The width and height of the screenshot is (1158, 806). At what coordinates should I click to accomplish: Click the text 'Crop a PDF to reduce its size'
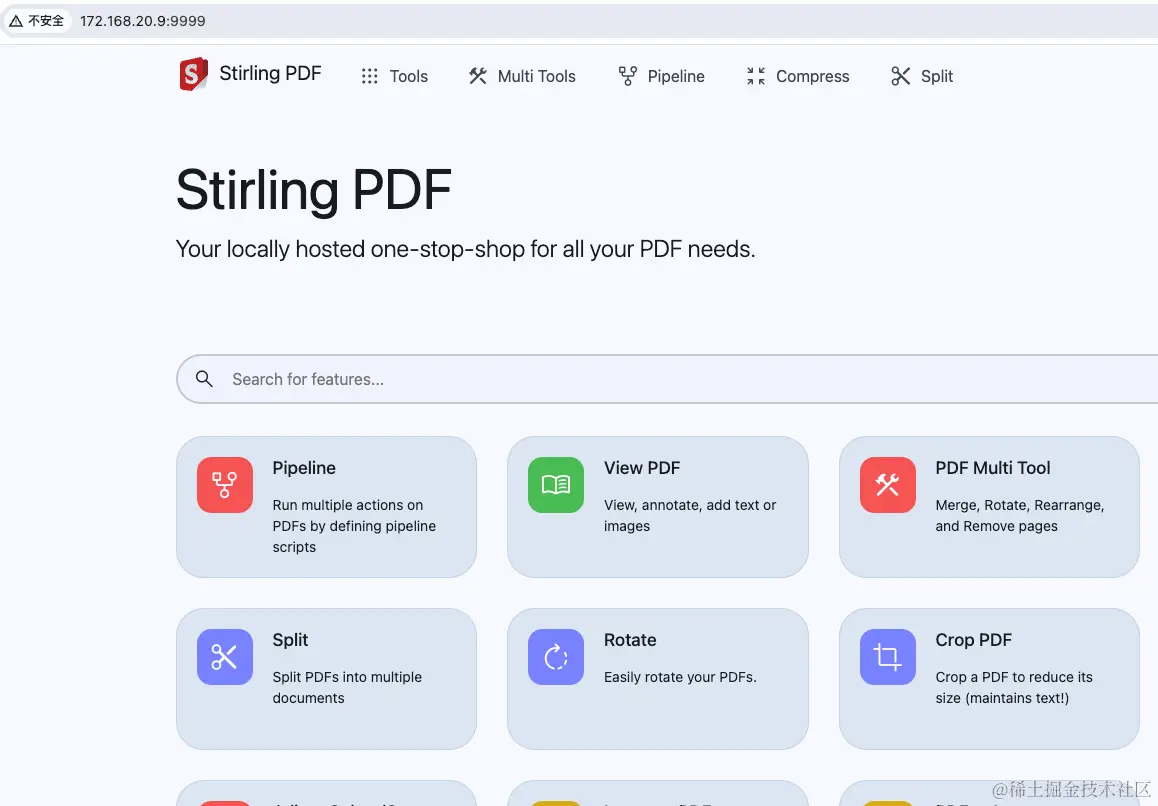tap(1014, 687)
